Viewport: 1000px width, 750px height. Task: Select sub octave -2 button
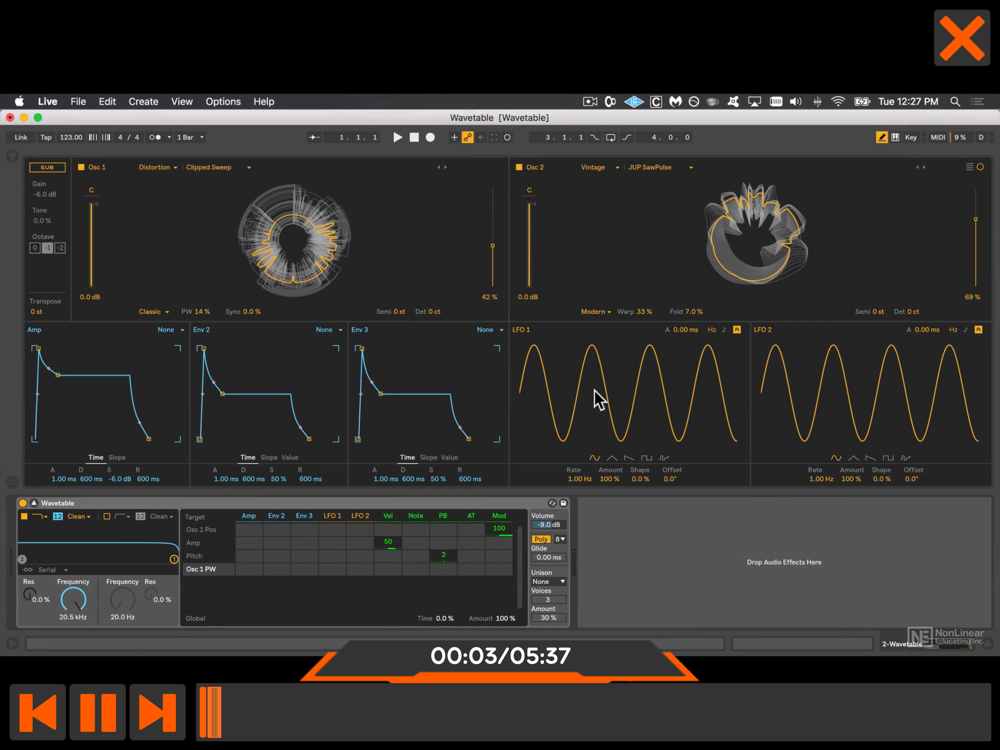pyautogui.click(x=60, y=248)
